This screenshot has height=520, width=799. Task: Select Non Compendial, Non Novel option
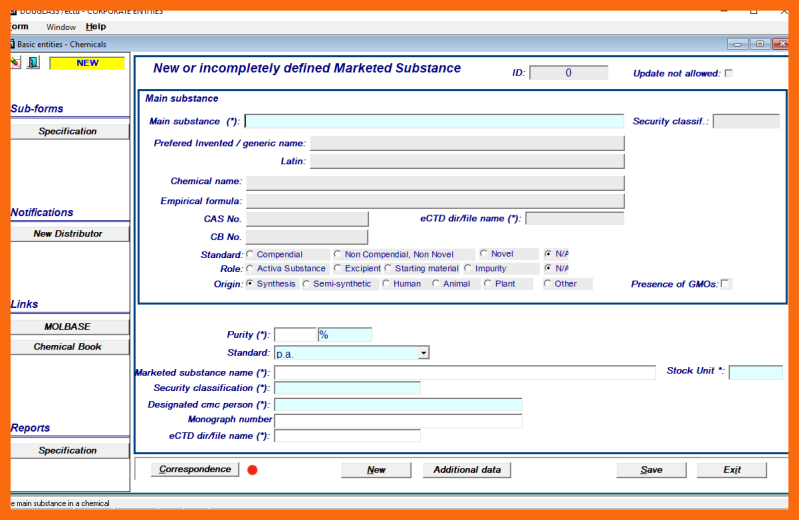pos(337,254)
